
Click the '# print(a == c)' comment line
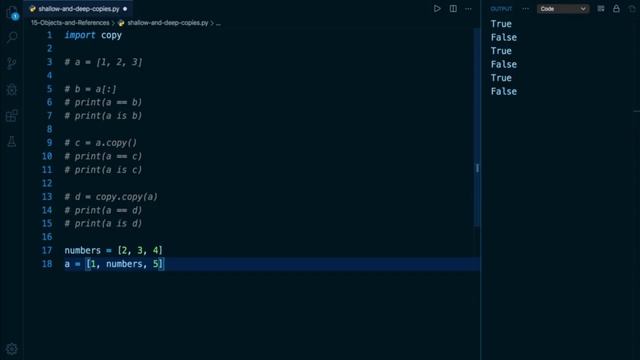point(103,156)
